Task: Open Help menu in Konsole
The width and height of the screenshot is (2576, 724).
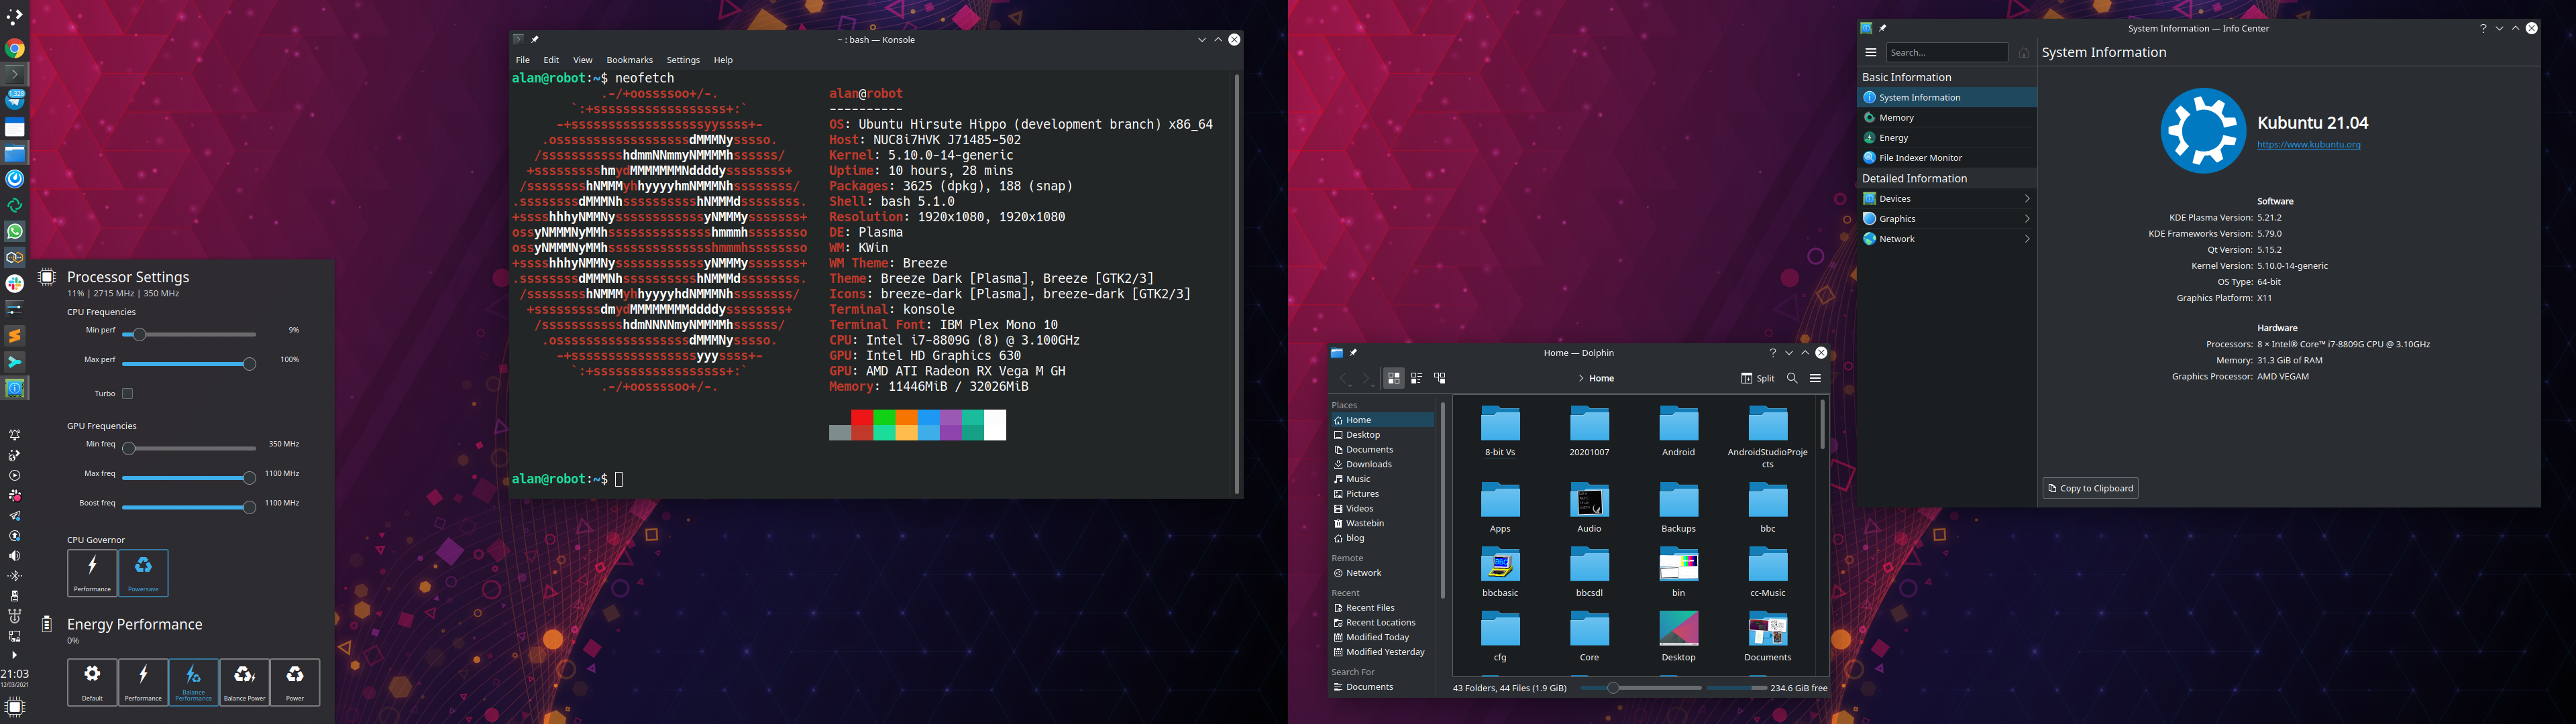Action: click(723, 60)
